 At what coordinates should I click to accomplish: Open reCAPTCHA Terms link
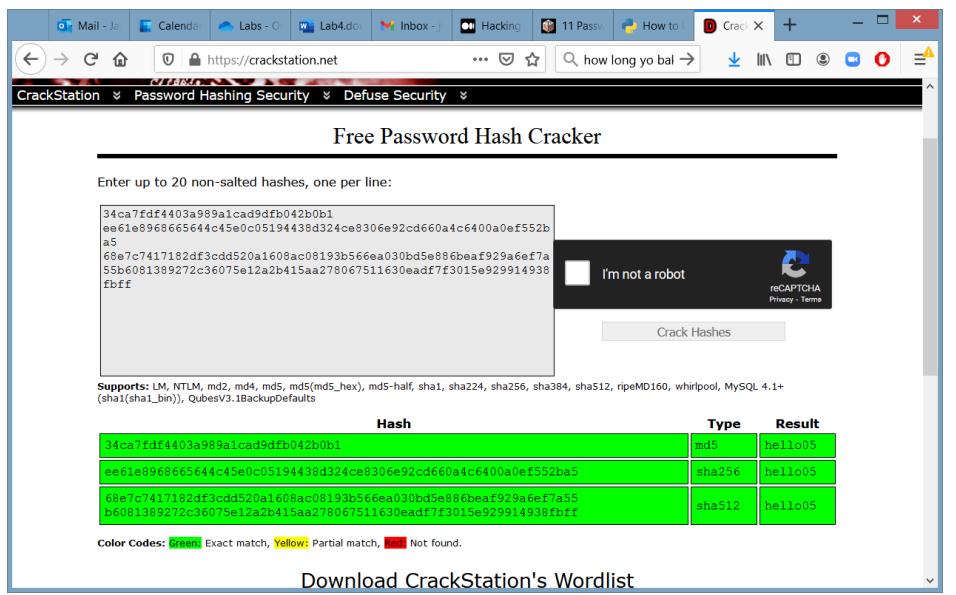(x=811, y=299)
